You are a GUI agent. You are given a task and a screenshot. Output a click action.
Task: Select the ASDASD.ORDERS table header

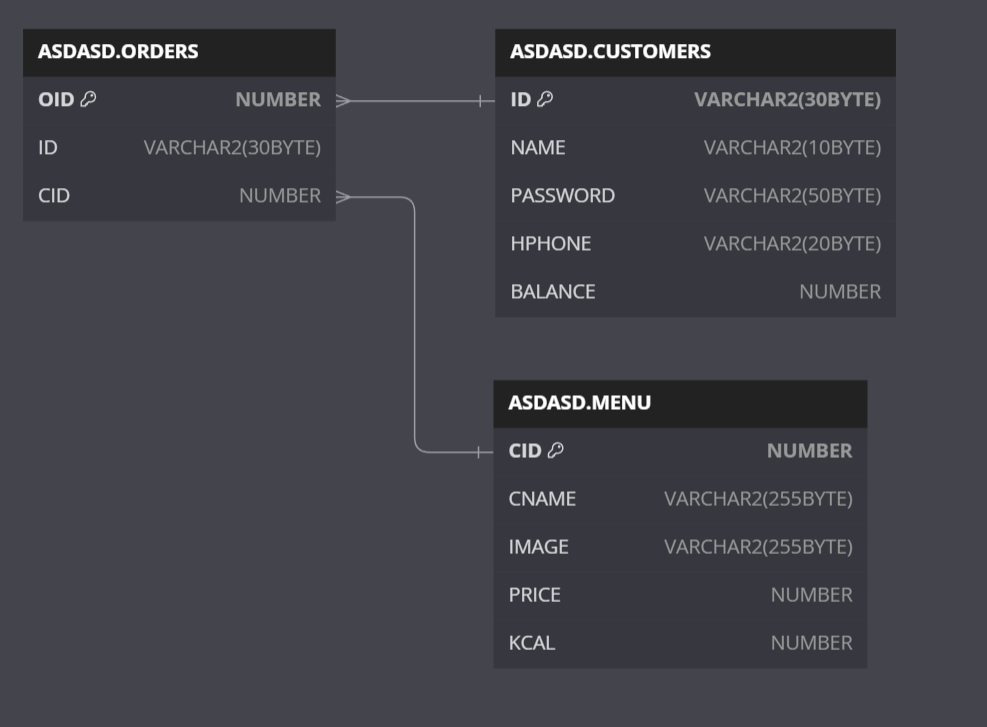179,52
